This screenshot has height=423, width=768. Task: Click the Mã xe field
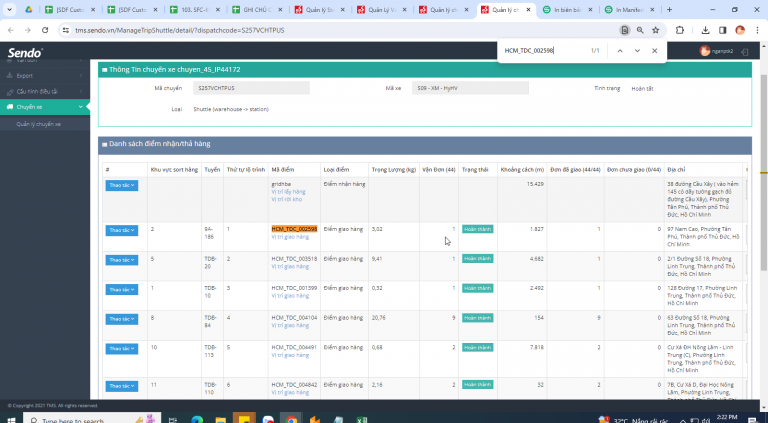click(x=470, y=88)
